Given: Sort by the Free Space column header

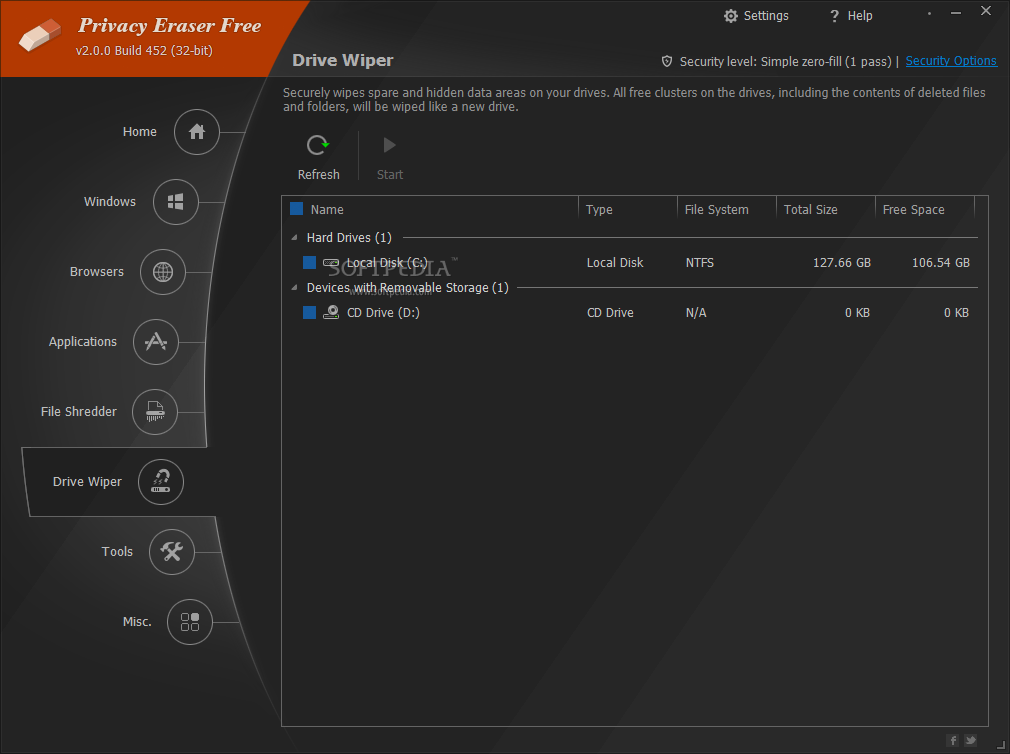Looking at the screenshot, I should [x=913, y=209].
